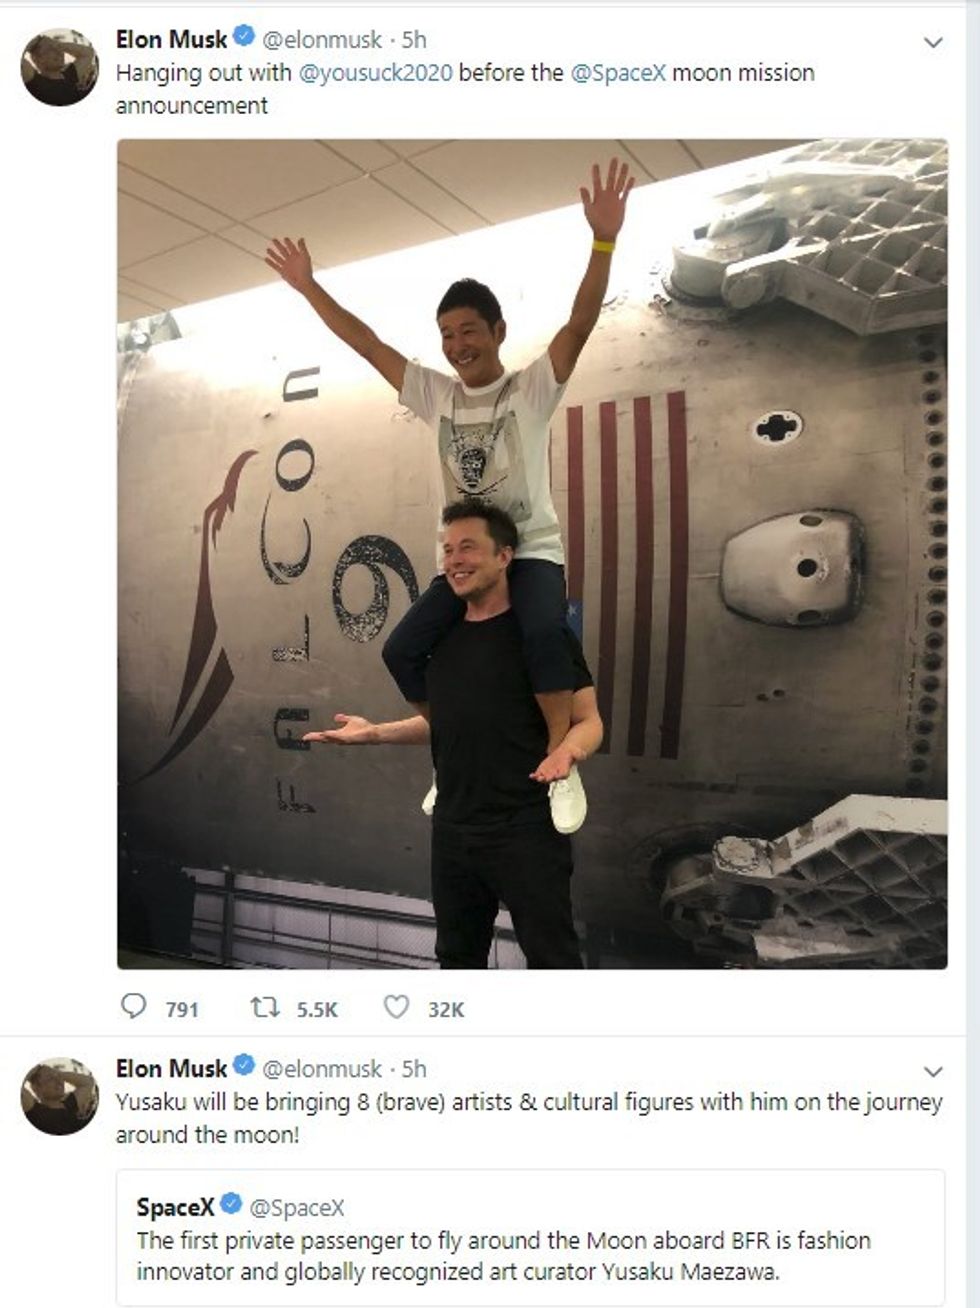Like the tweet with the heart icon
The height and width of the screenshot is (1308, 980).
(x=396, y=1006)
